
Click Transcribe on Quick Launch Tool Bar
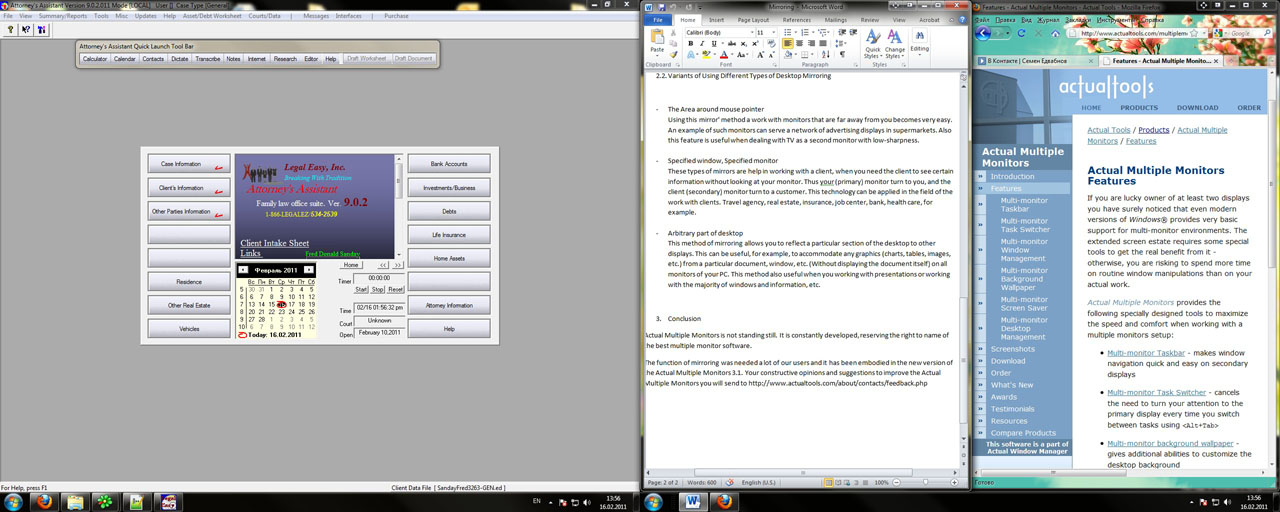(208, 59)
